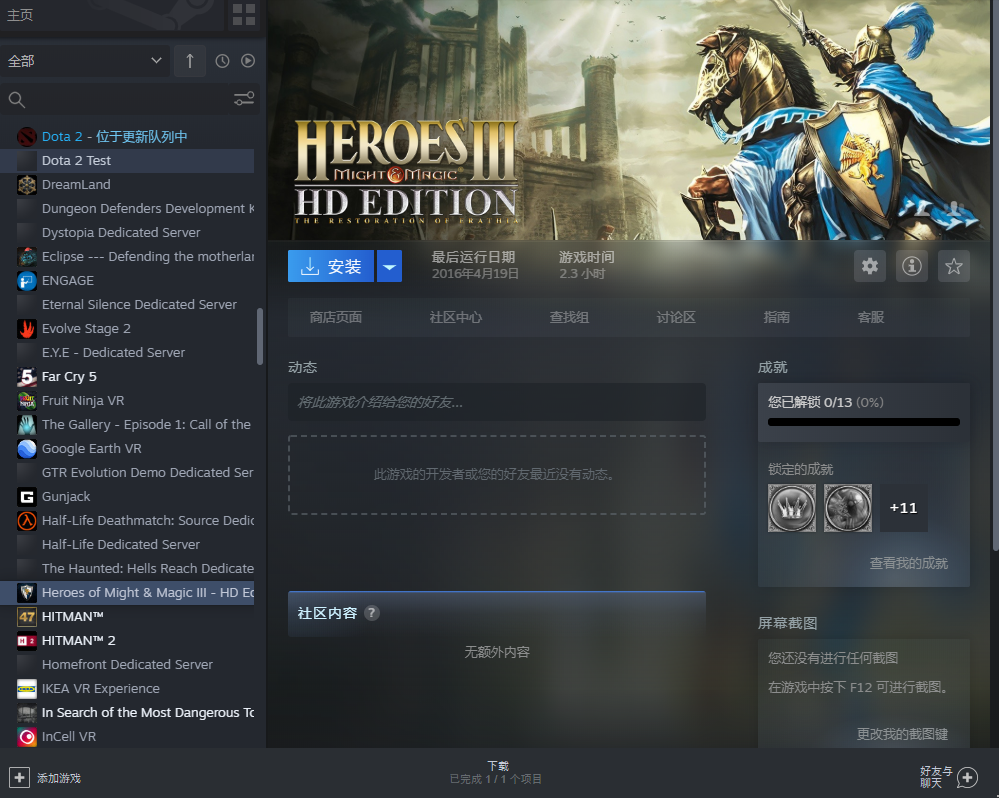The width and height of the screenshot is (999, 798).
Task: Toggle the ready-to-play filter icon
Action: tap(248, 61)
